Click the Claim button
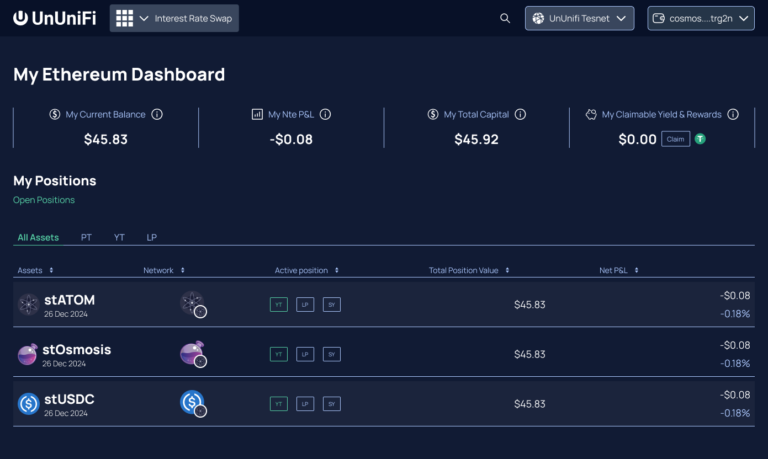The height and width of the screenshot is (459, 768). (675, 139)
